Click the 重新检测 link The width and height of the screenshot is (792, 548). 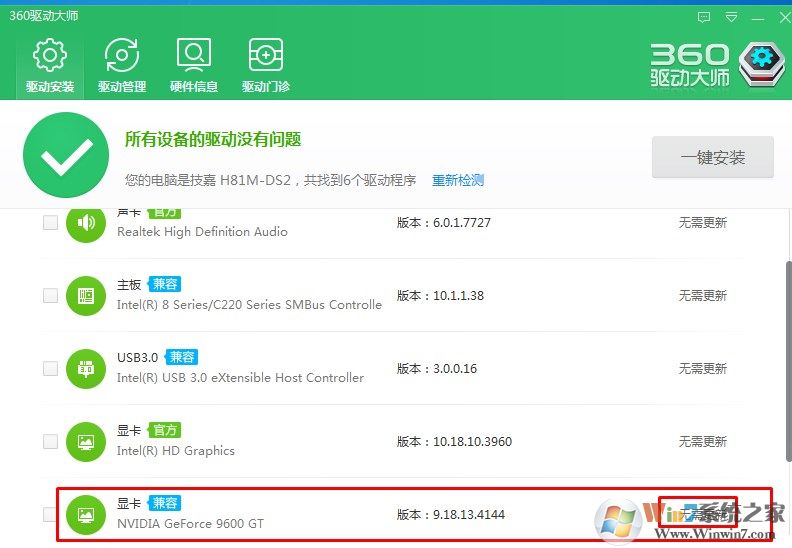458,180
